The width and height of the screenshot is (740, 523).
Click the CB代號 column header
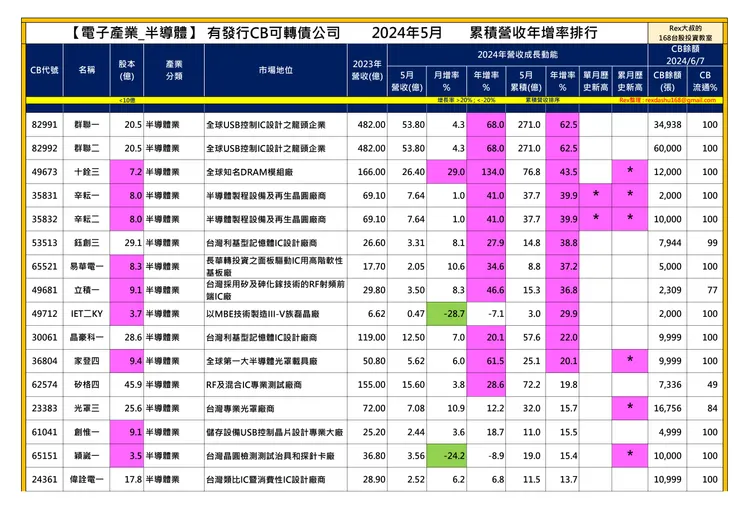[x=44, y=70]
